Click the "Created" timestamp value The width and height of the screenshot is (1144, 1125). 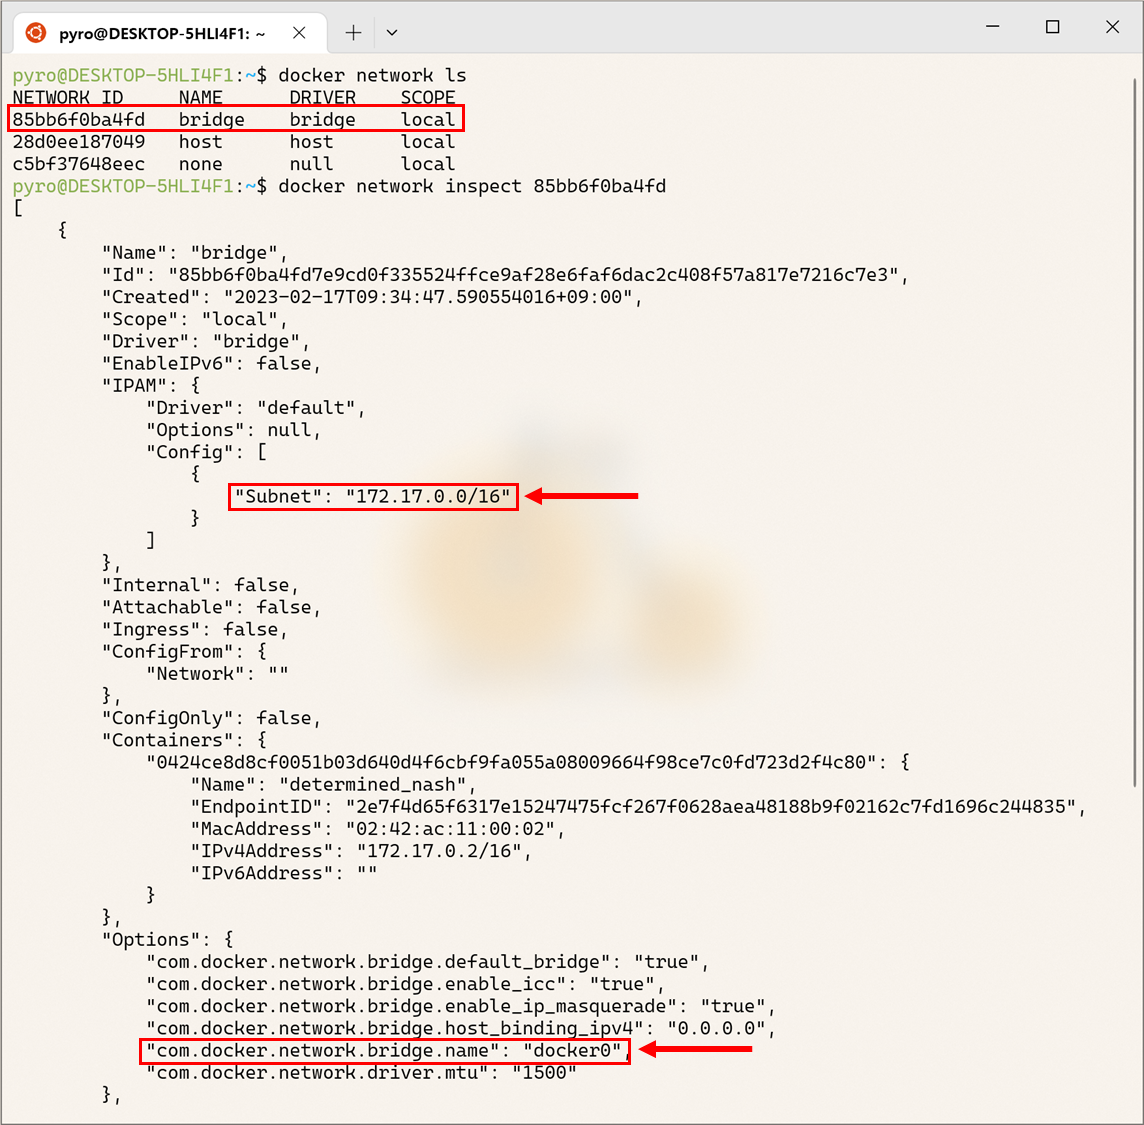(428, 297)
